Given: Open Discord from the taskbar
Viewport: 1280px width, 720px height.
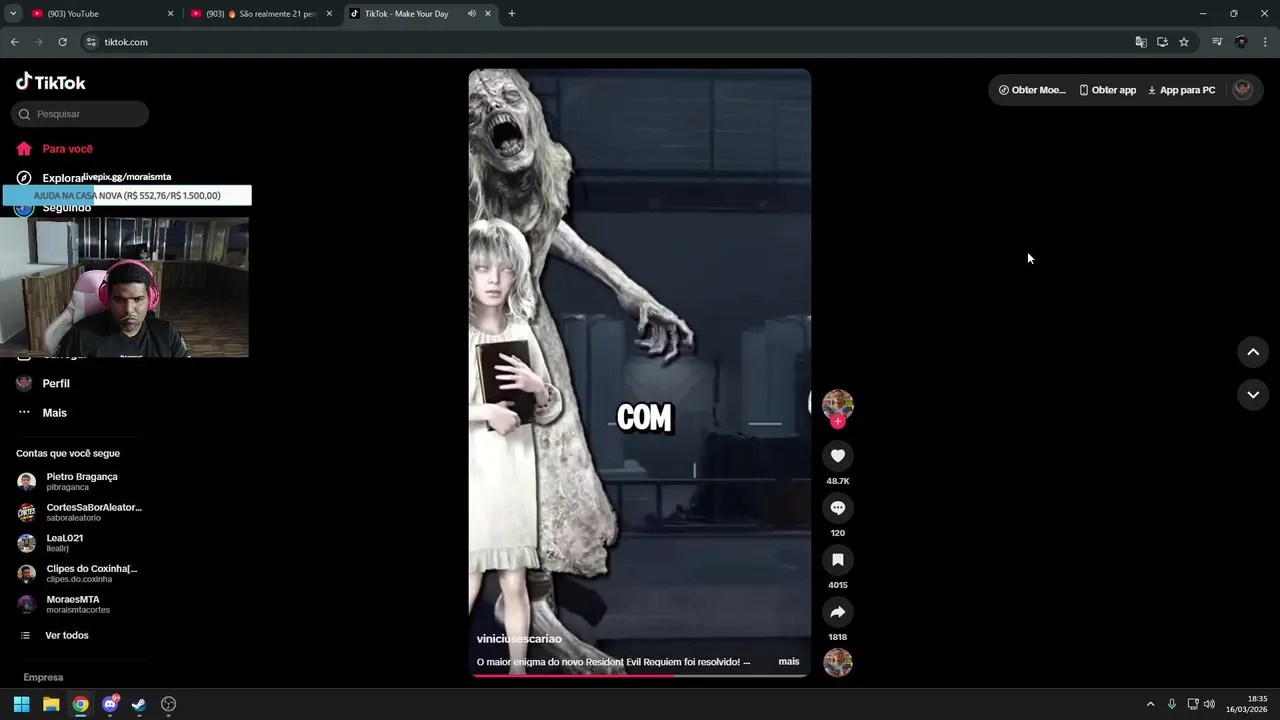Looking at the screenshot, I should pyautogui.click(x=110, y=704).
